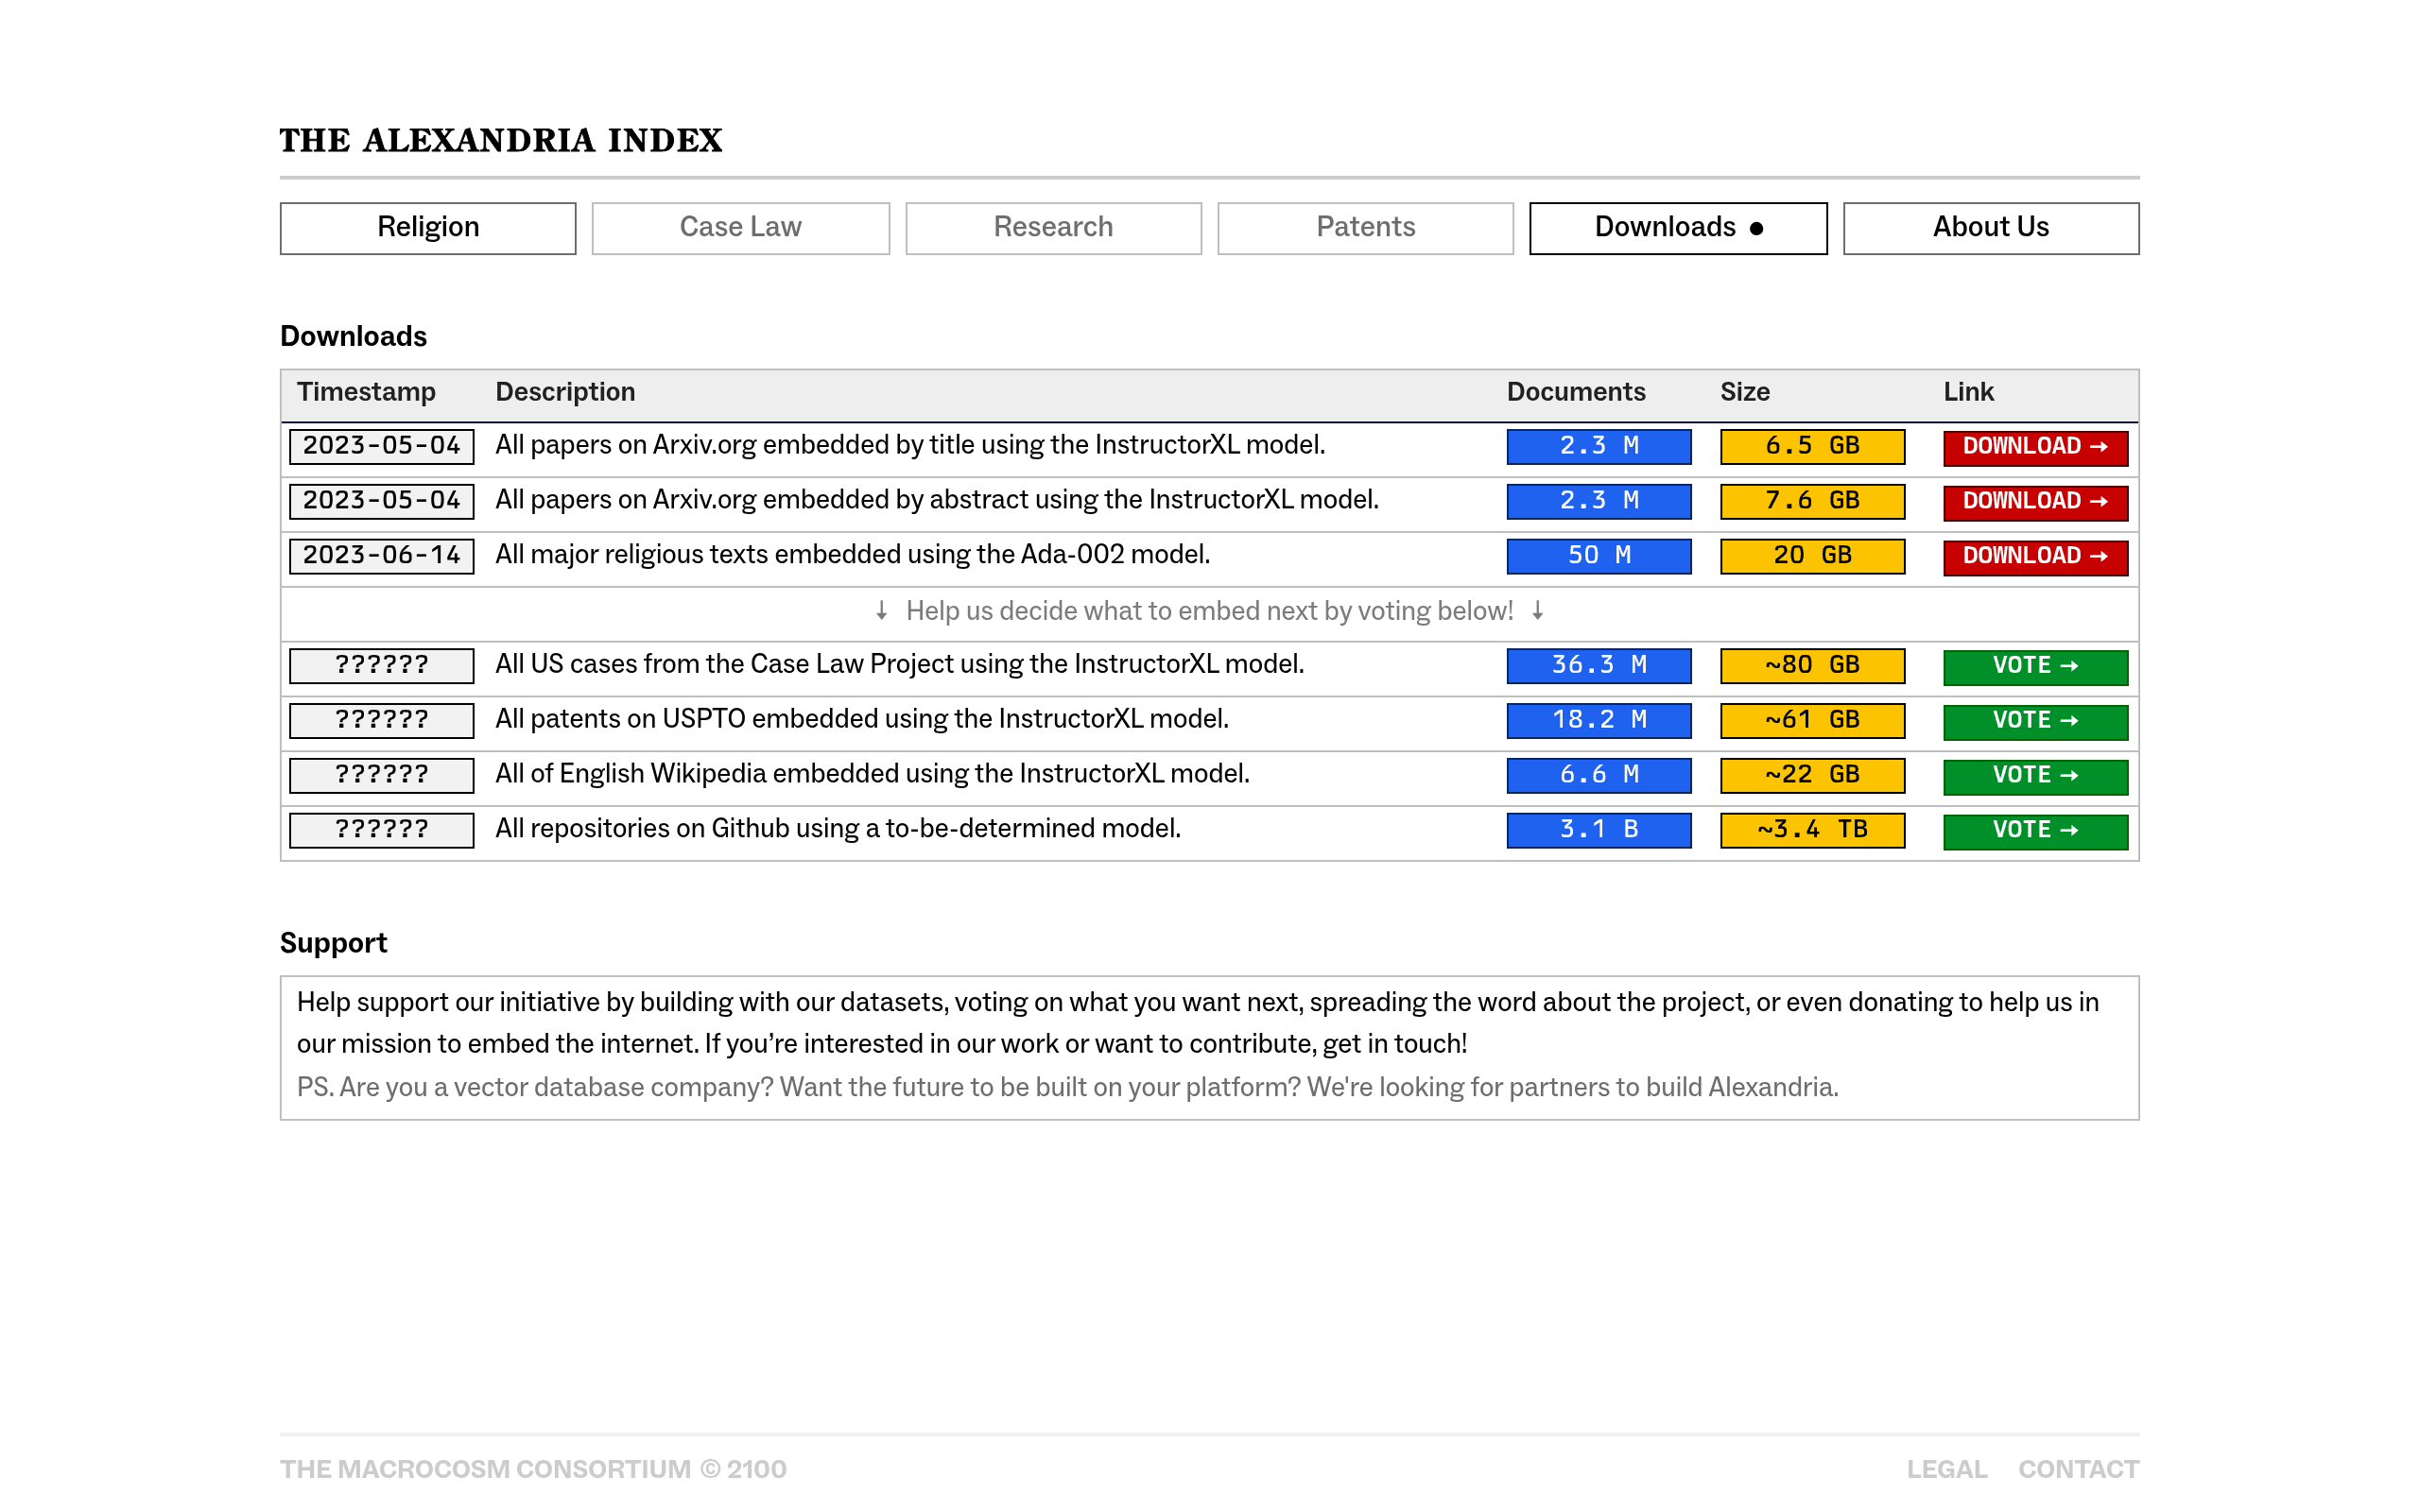Viewport: 2420px width, 1512px height.
Task: Download the Arxiv title embeddings dataset
Action: click(x=2035, y=447)
